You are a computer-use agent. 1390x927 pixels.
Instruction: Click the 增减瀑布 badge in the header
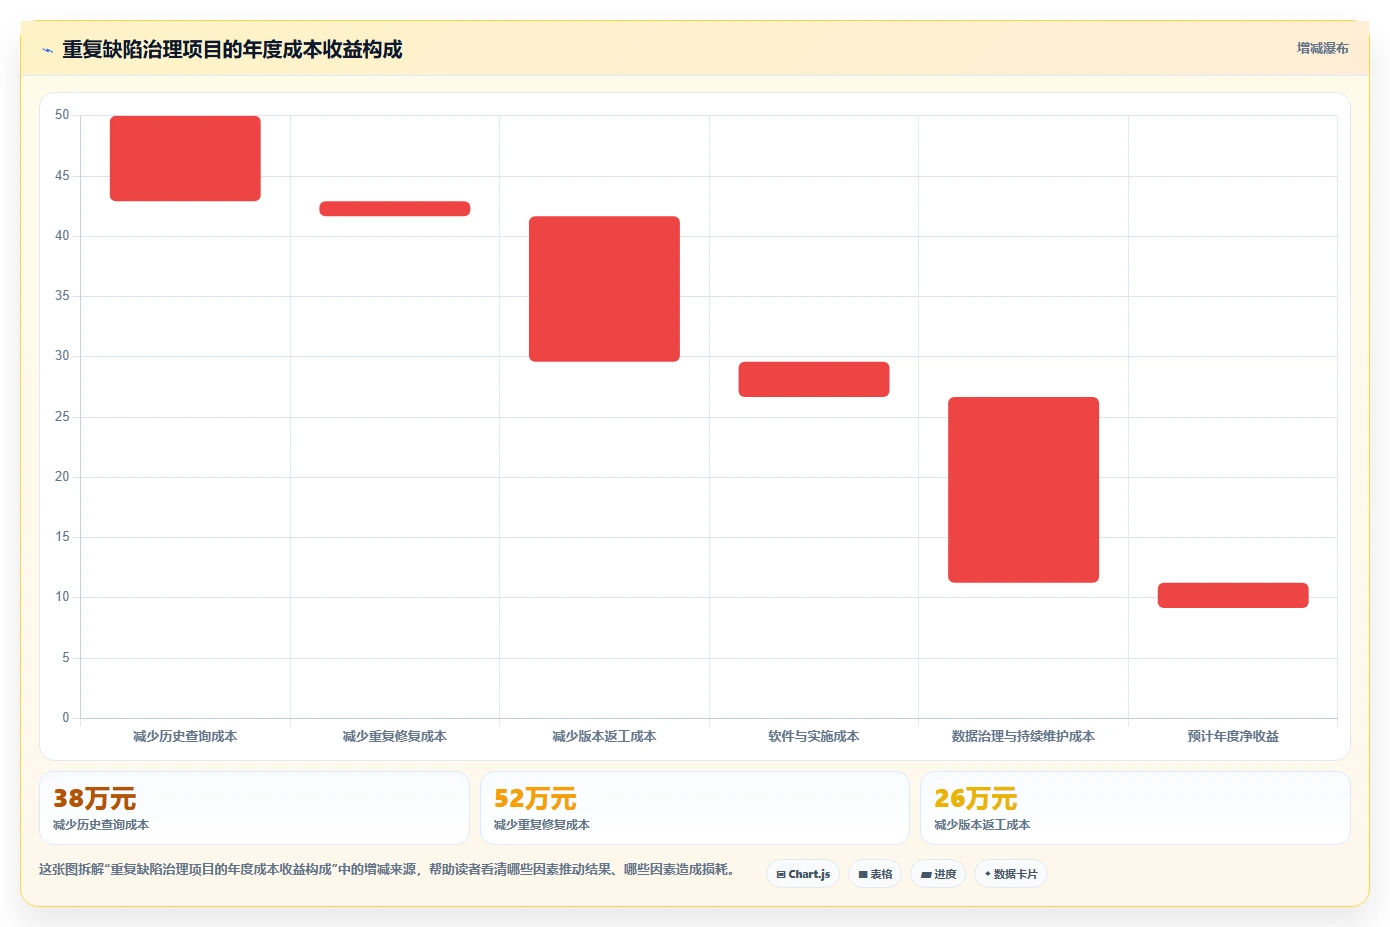click(1322, 48)
